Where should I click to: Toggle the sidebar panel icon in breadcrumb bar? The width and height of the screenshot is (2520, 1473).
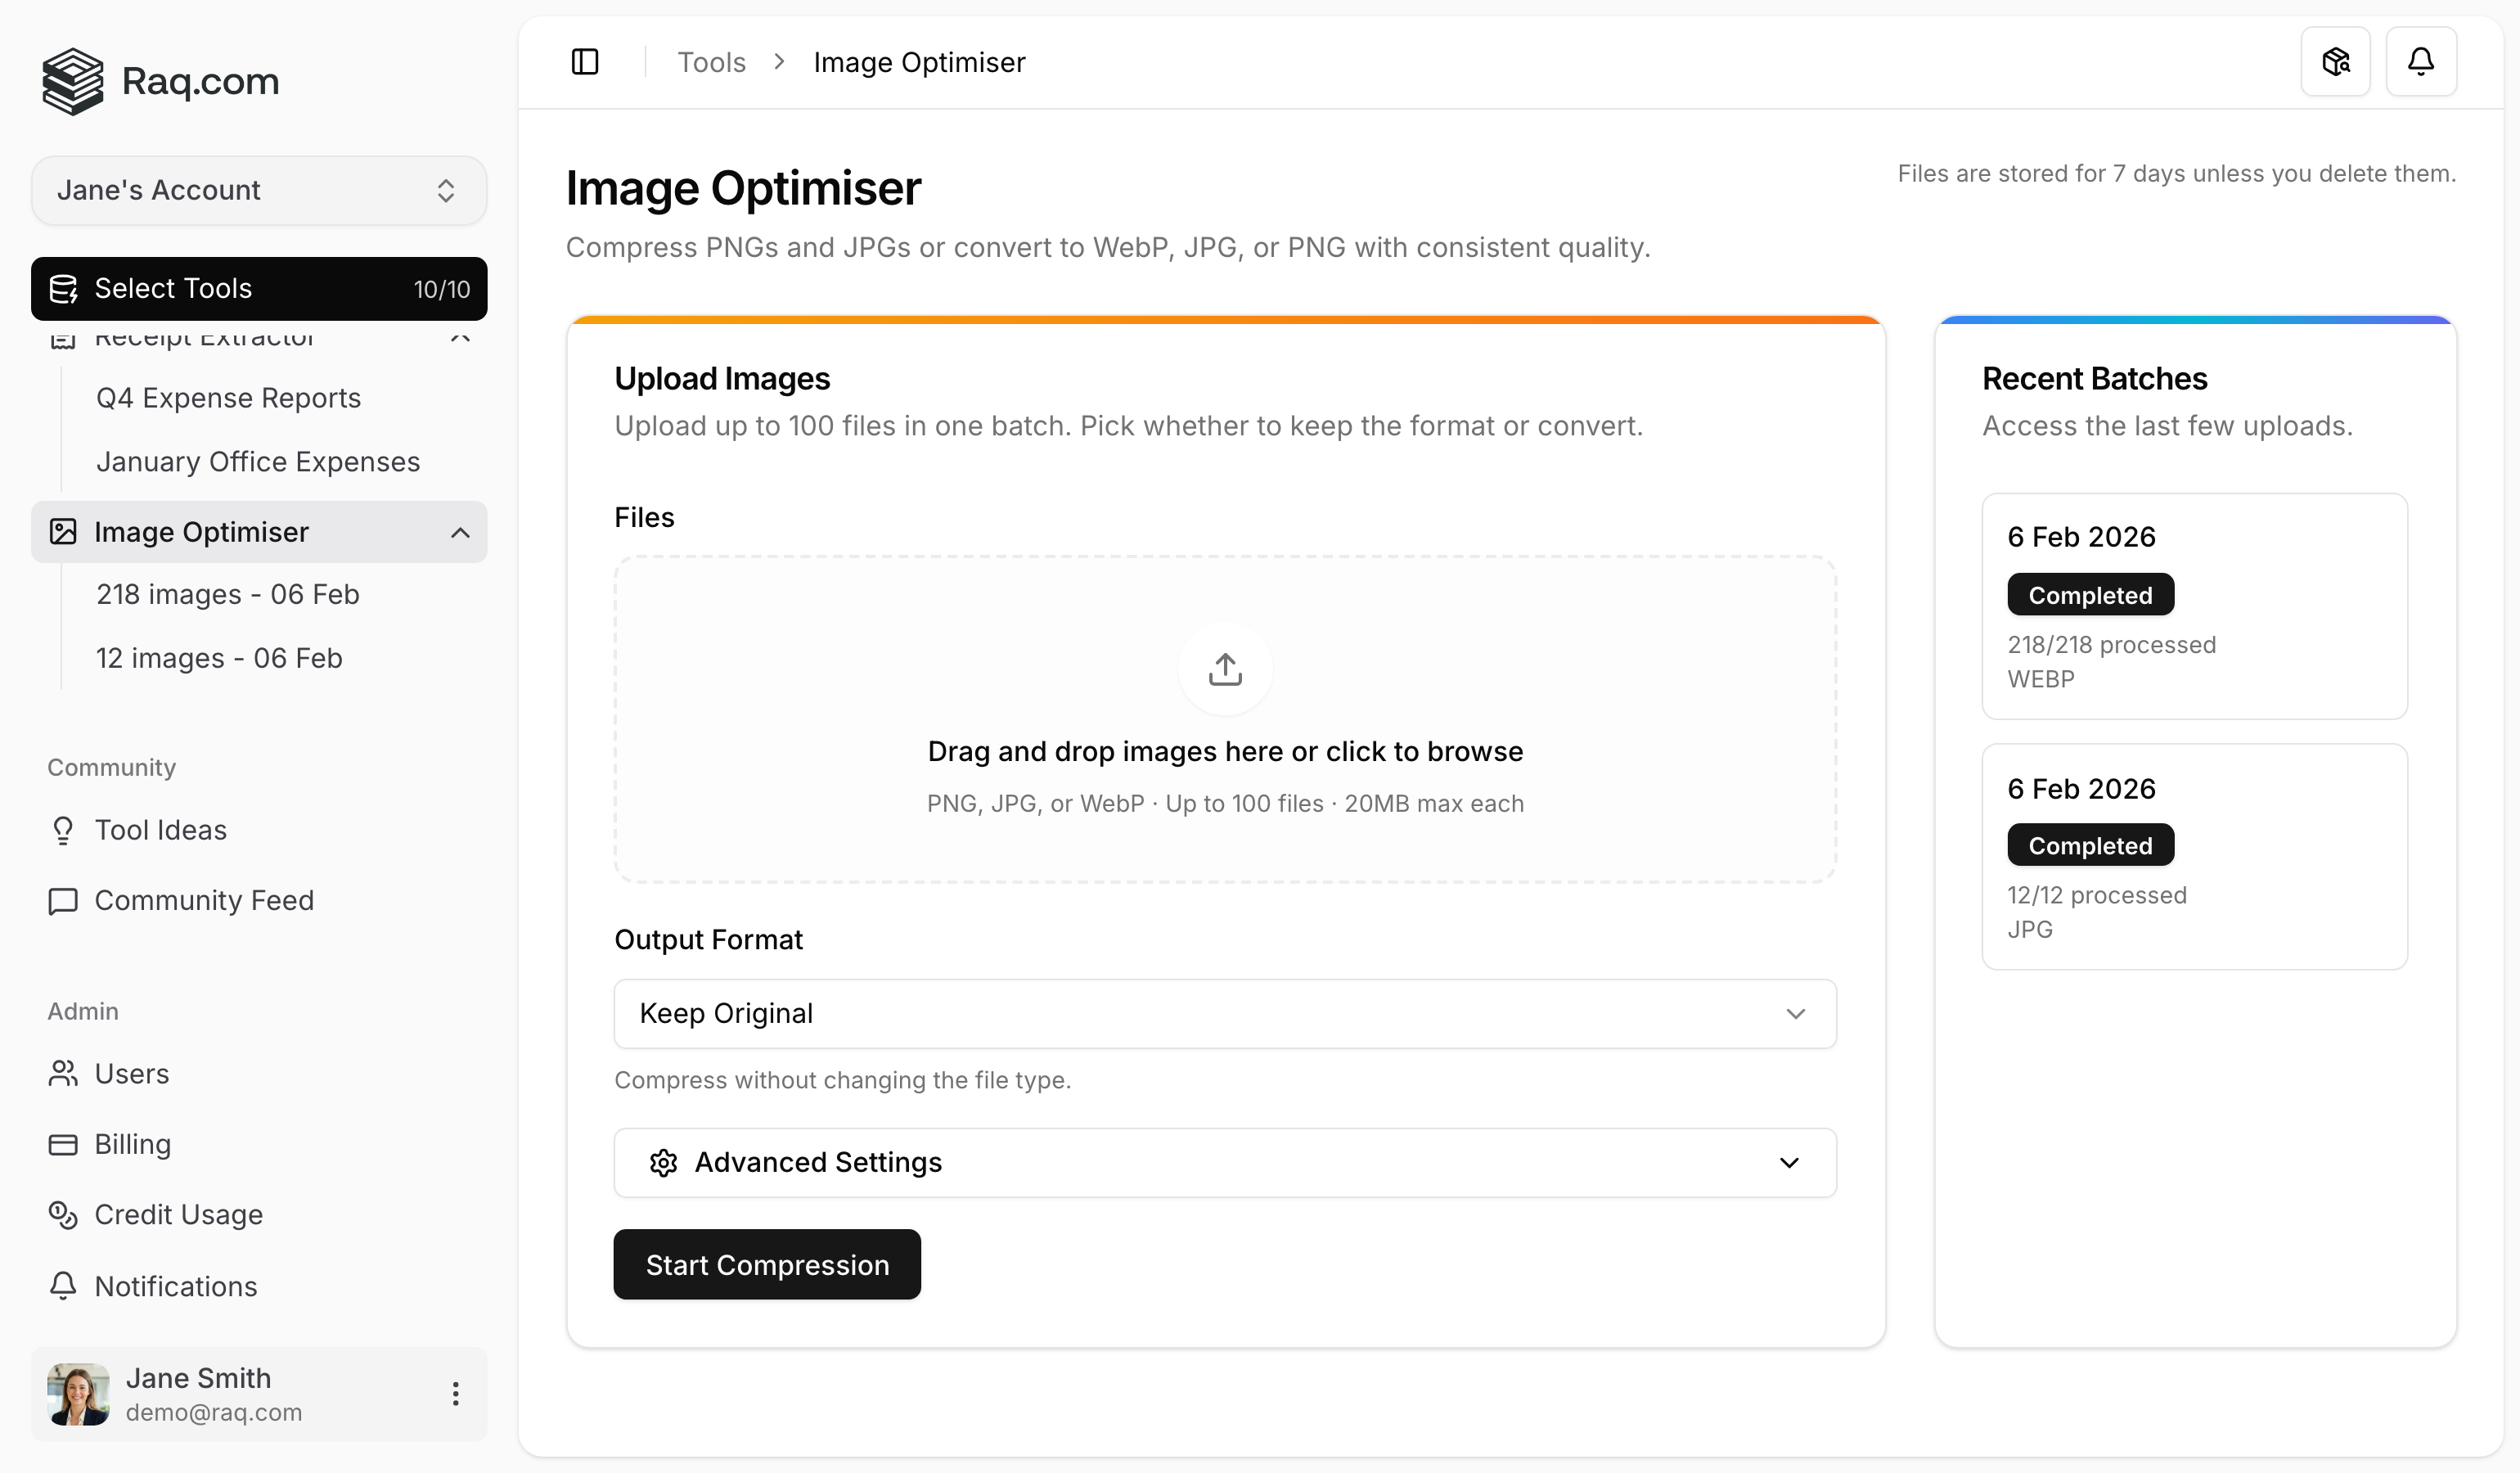tap(585, 61)
